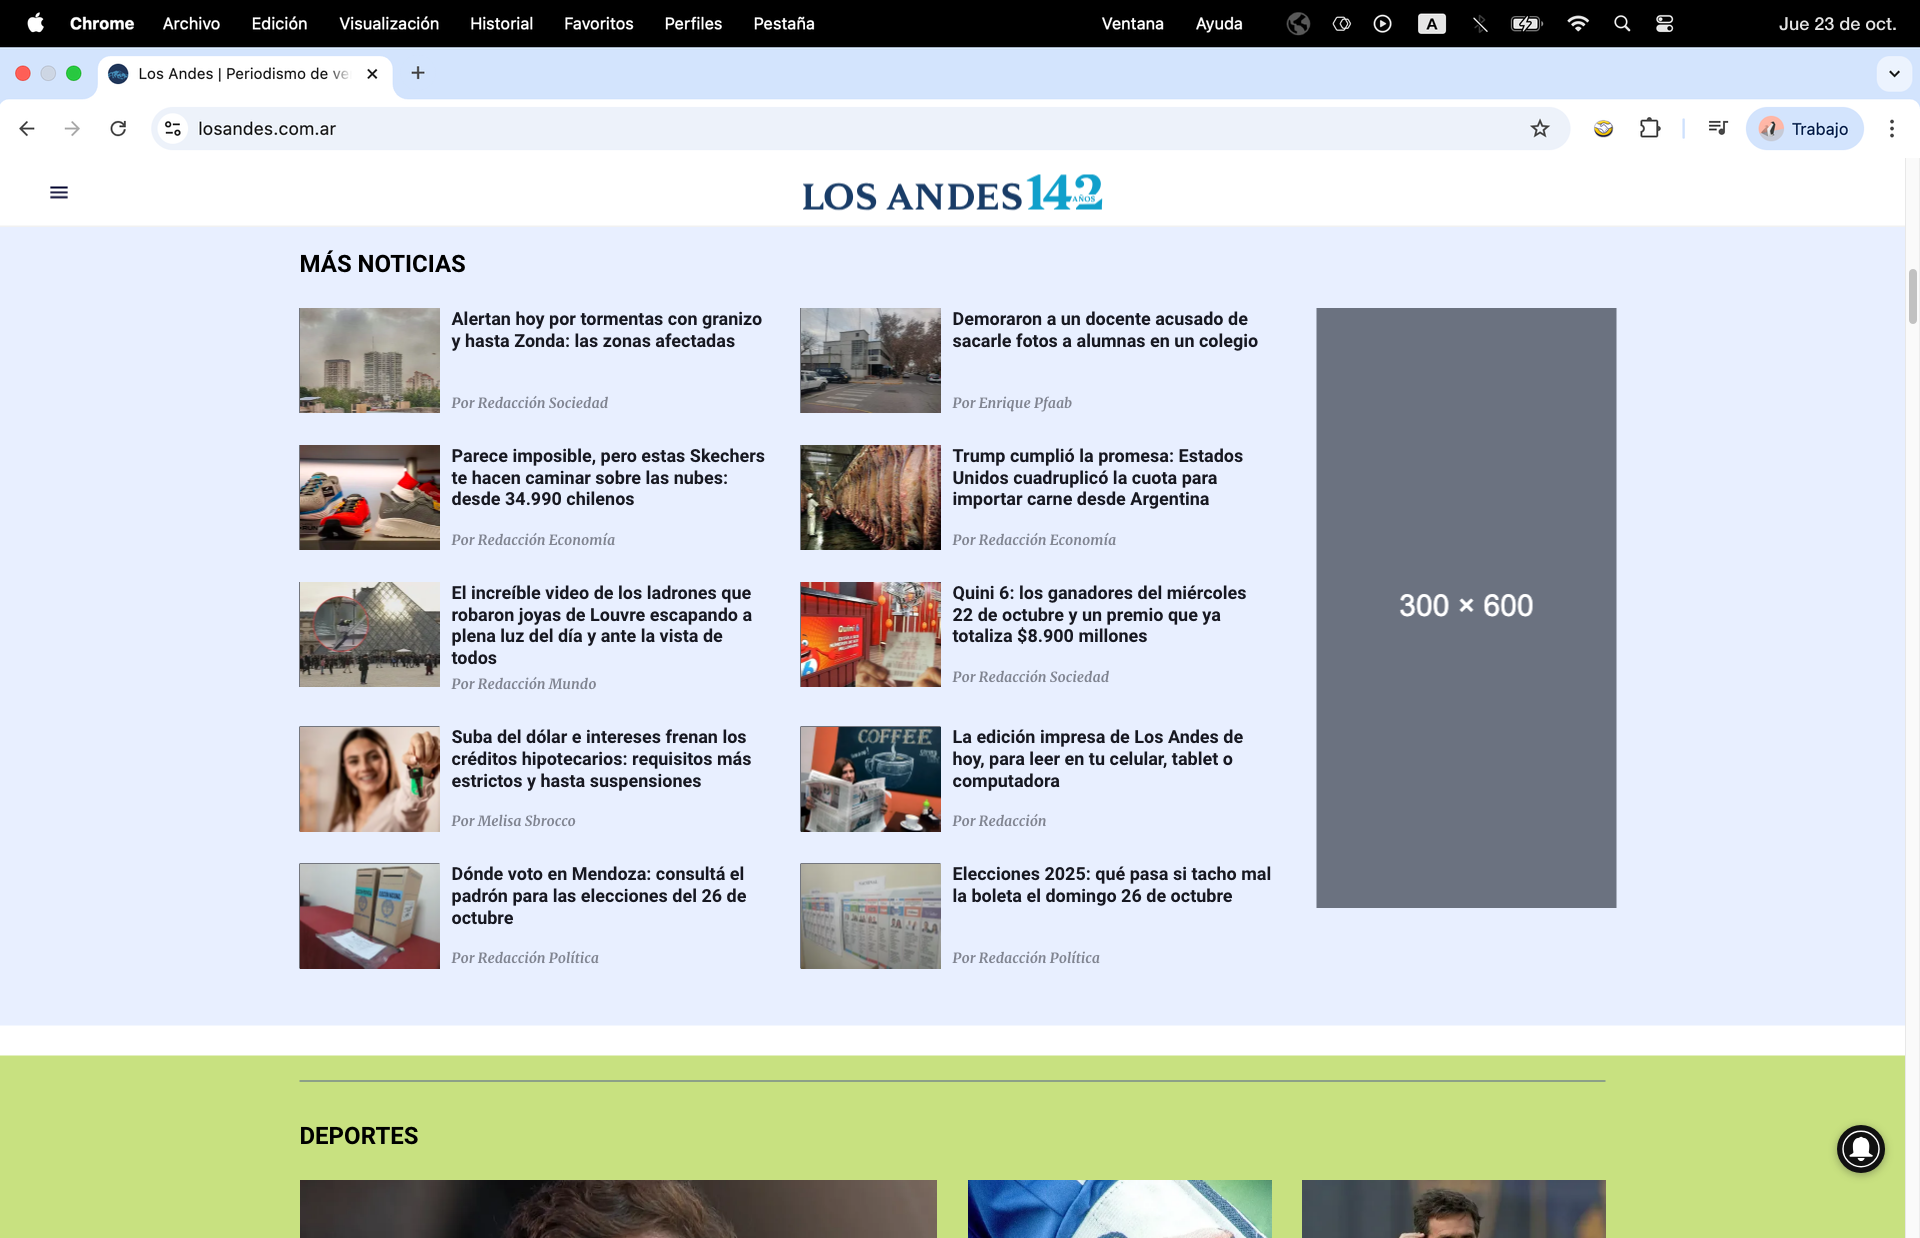Image resolution: width=1920 pixels, height=1238 pixels.
Task: Open the Chrome extensions puzzle icon
Action: pyautogui.click(x=1650, y=128)
